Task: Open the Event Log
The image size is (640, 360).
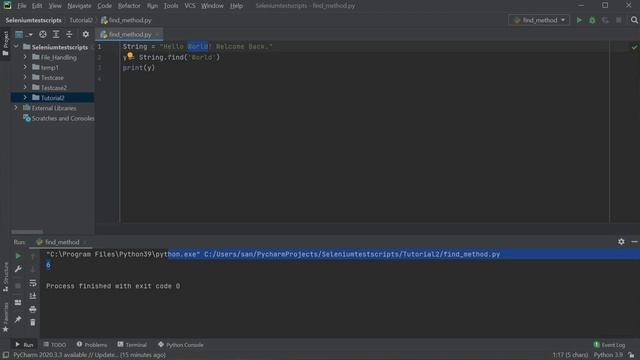Action: click(609, 345)
